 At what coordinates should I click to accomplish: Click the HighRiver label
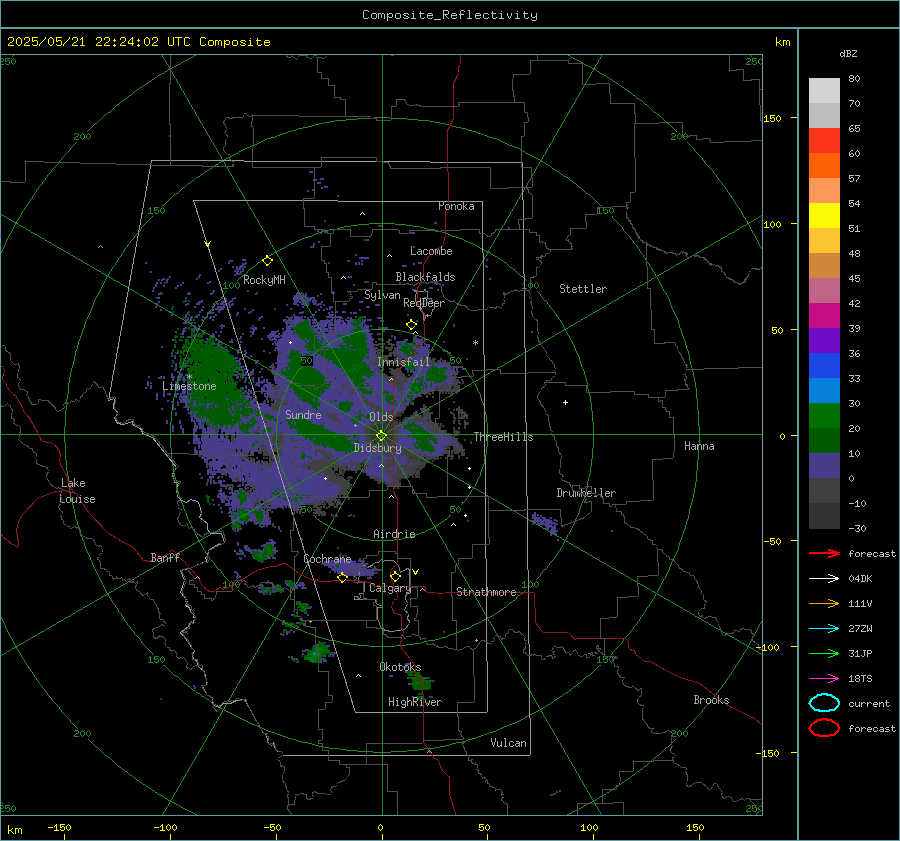[x=415, y=702]
